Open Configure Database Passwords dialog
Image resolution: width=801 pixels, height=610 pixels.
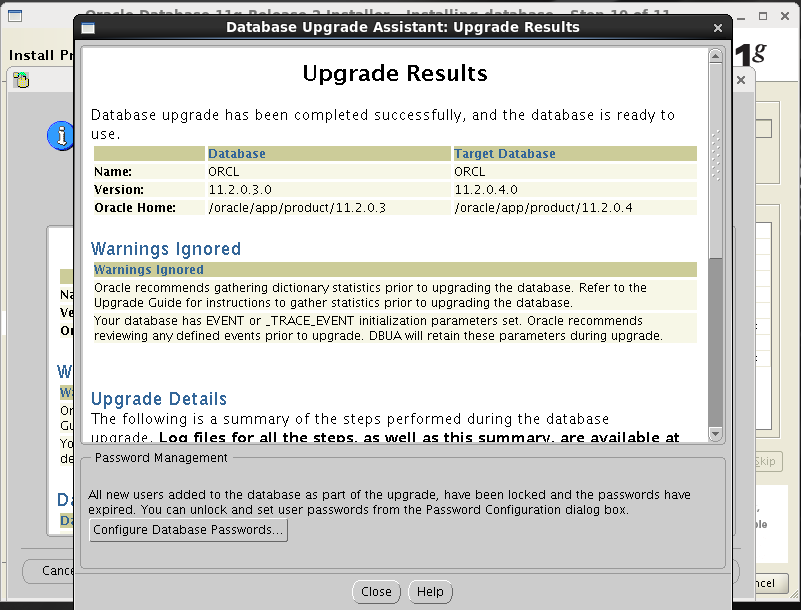pos(188,530)
